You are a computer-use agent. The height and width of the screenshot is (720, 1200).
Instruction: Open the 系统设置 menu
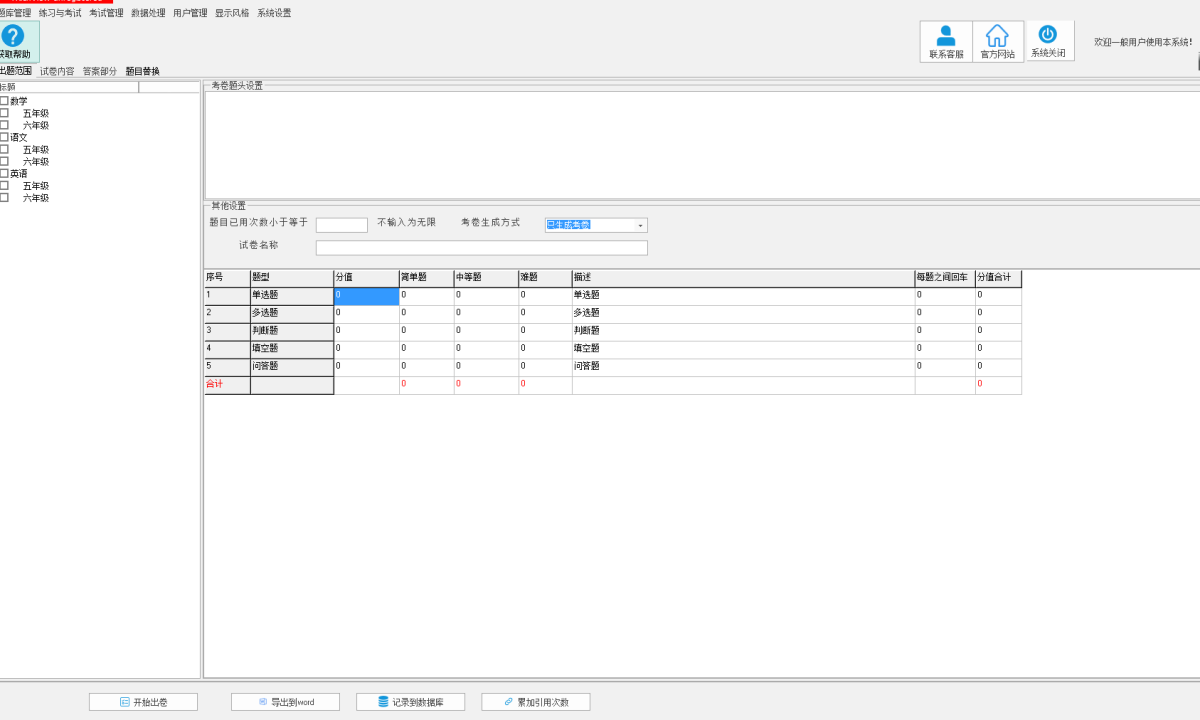tap(274, 13)
